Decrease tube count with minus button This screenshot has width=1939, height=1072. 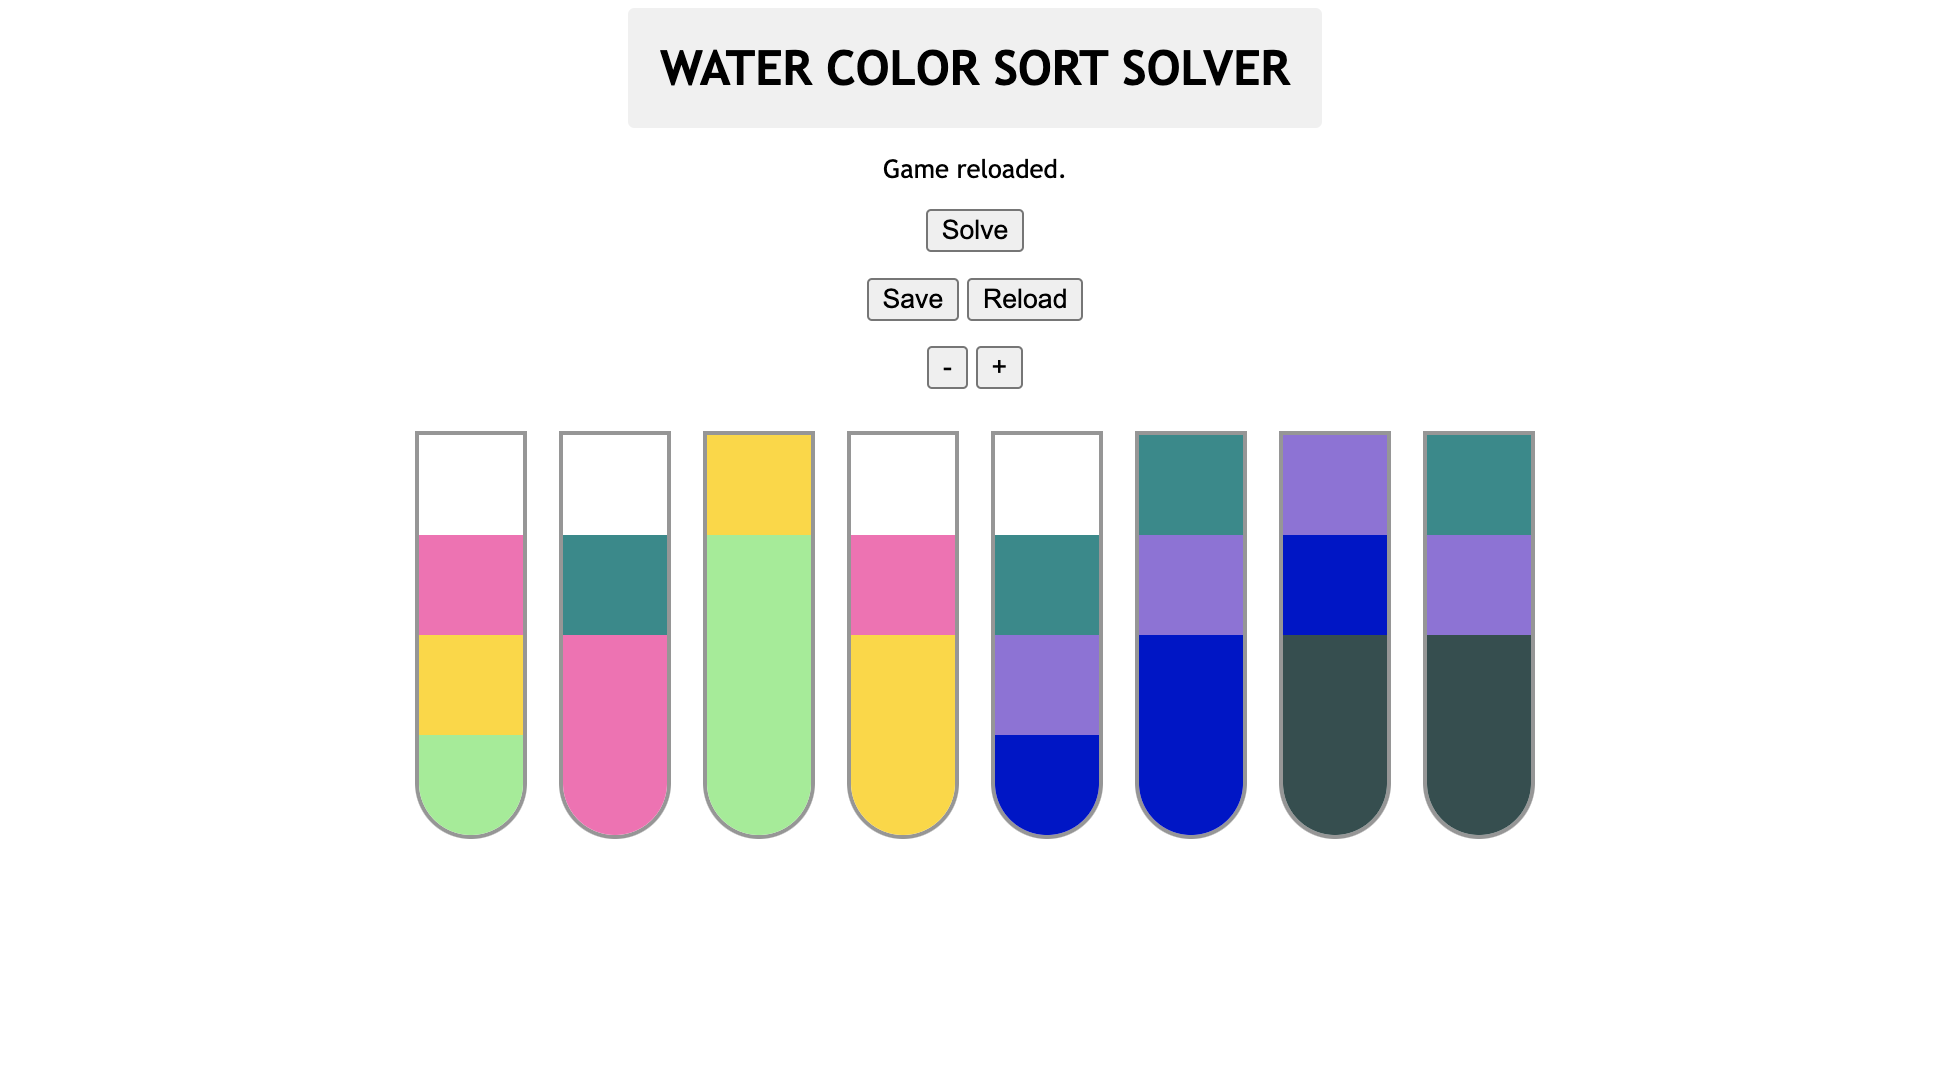[x=946, y=367]
